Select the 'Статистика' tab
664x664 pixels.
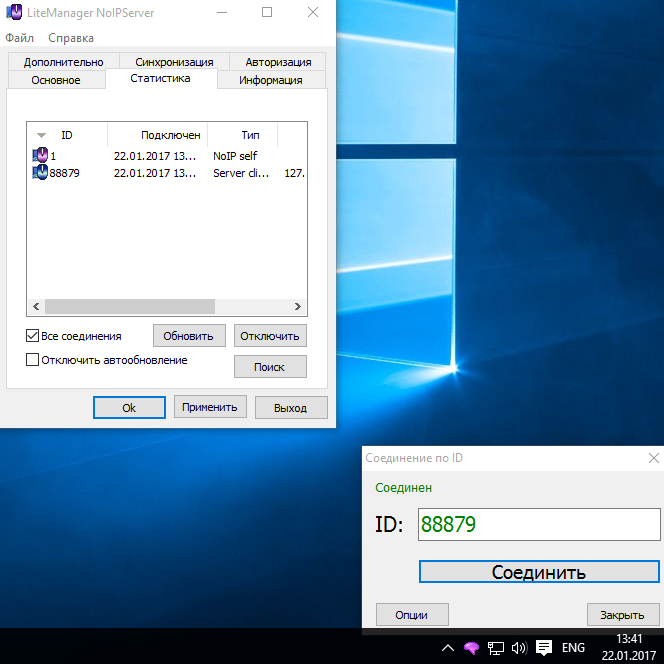point(160,78)
